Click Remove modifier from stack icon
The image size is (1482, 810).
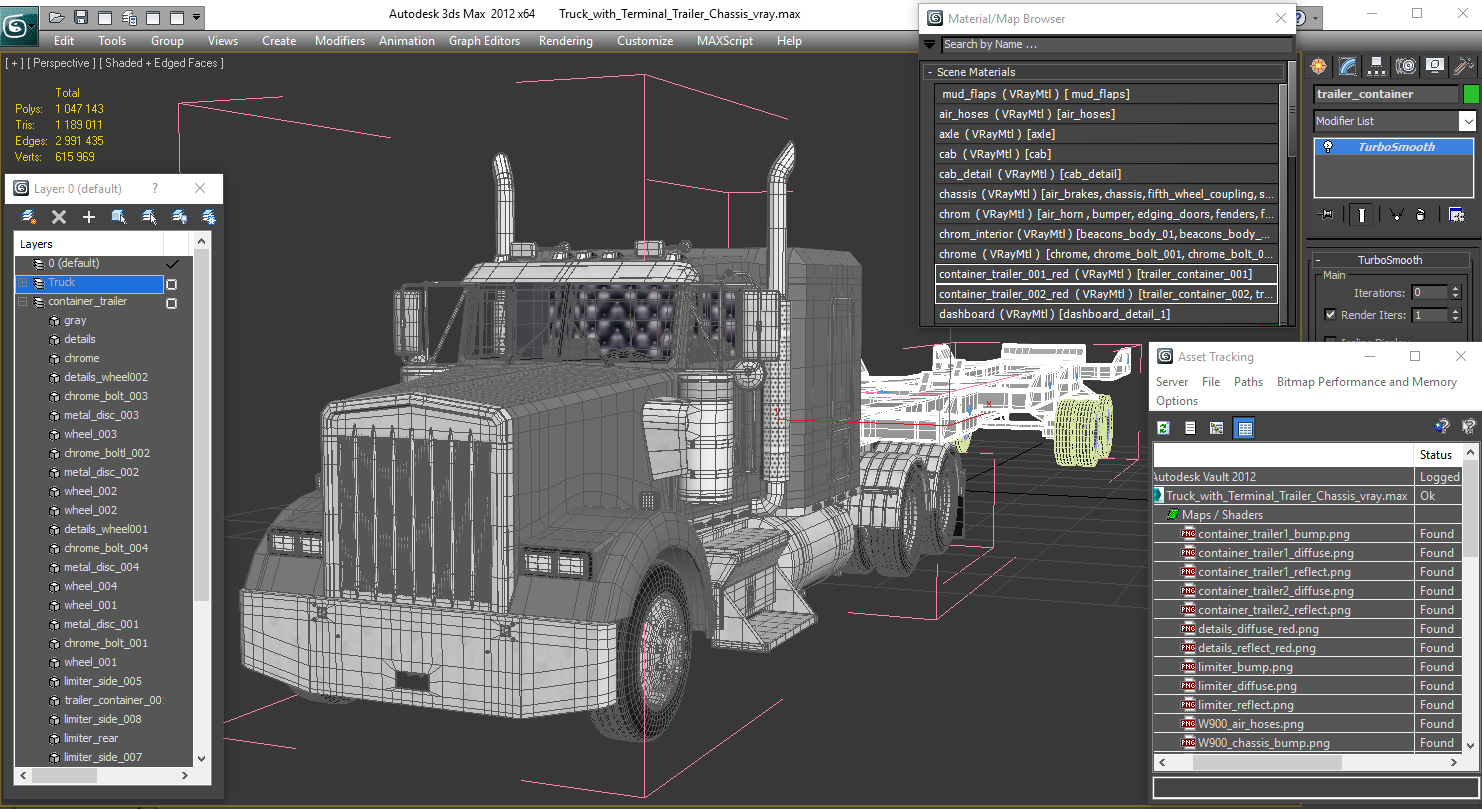pos(1421,214)
